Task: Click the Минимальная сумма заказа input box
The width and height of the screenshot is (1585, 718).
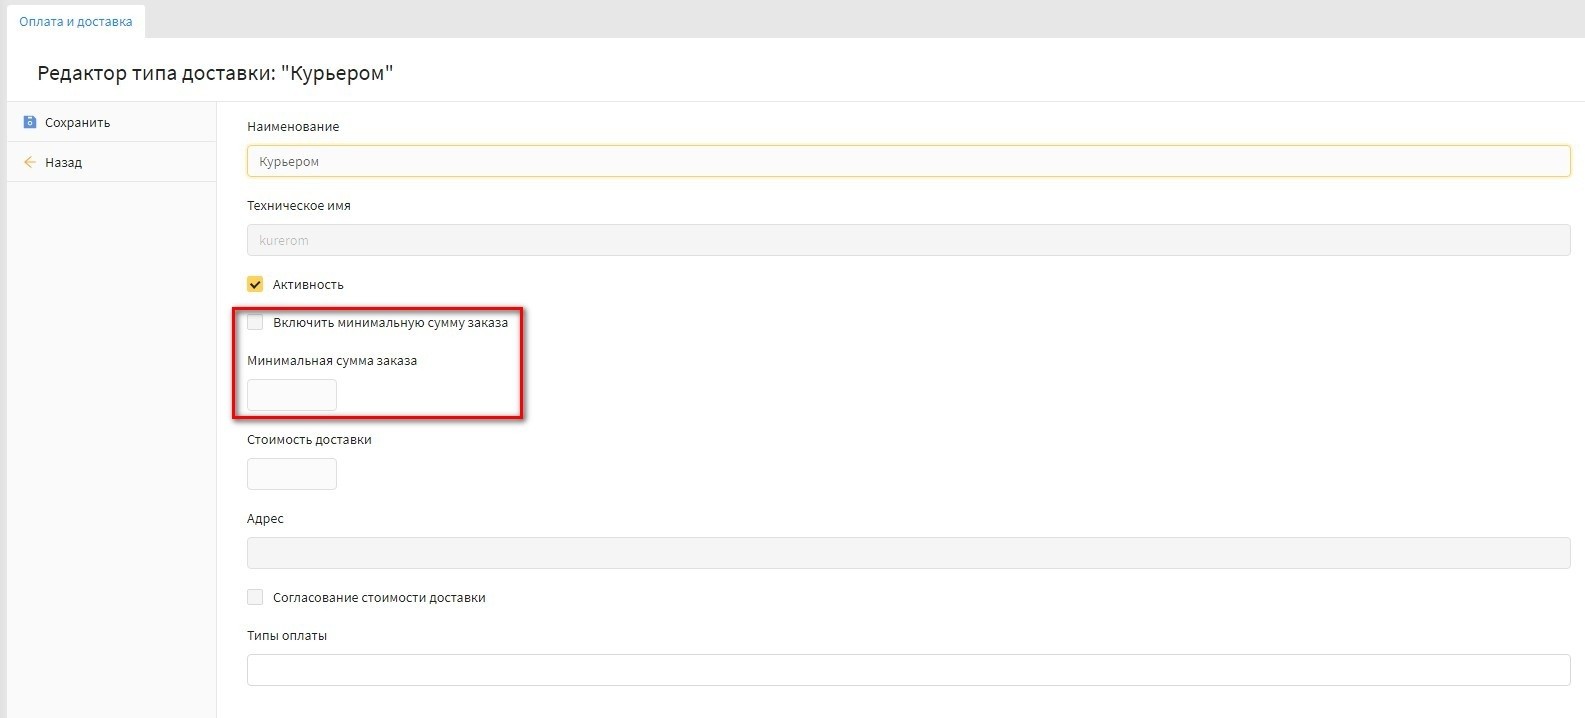Action: point(292,395)
